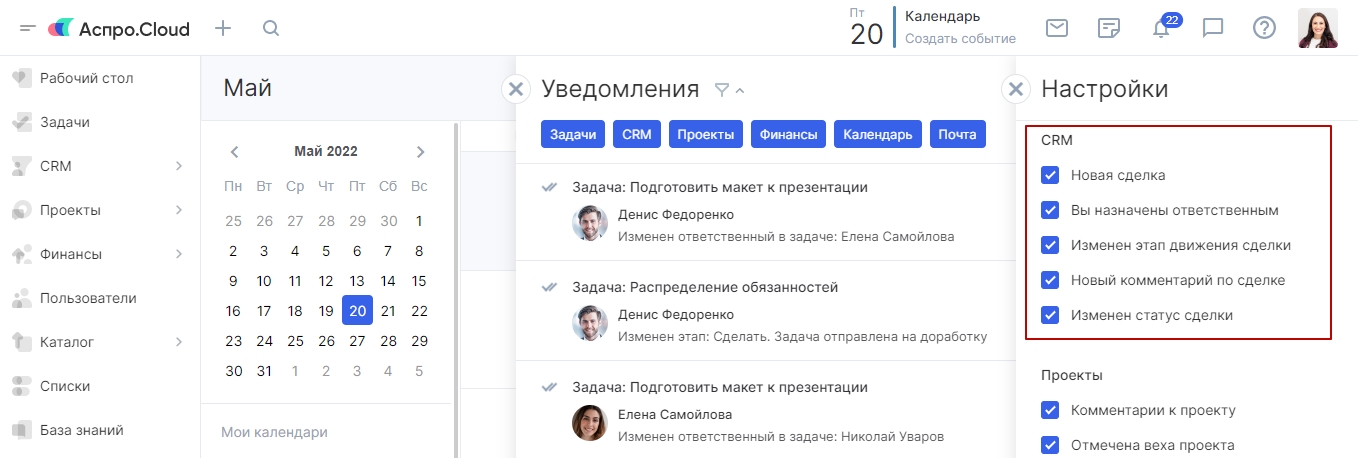1358x458 pixels.
Task: Select May 31 in mini calendar
Action: click(264, 371)
